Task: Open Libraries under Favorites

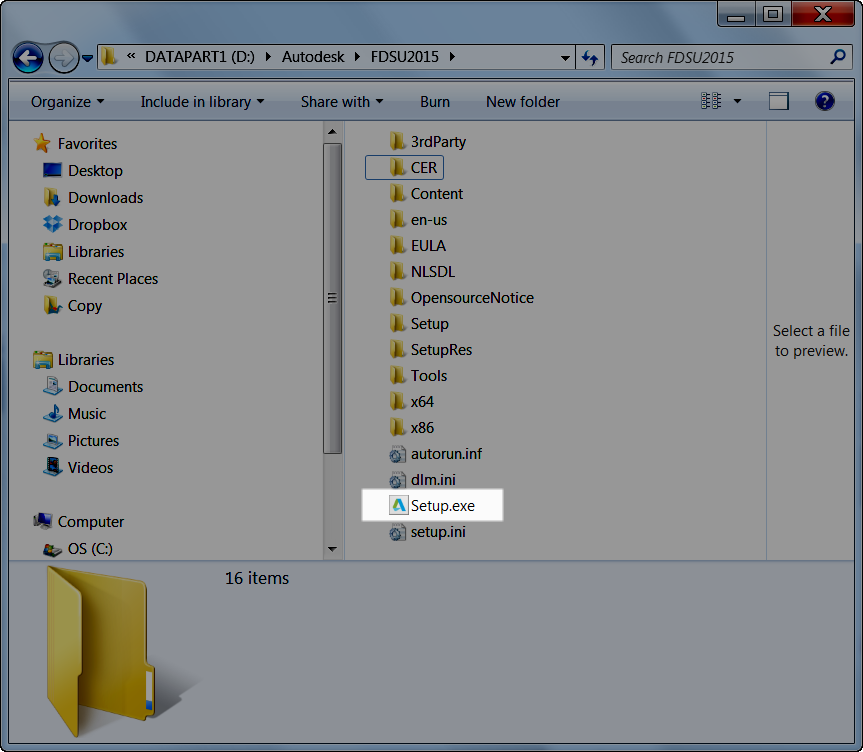Action: (84, 252)
